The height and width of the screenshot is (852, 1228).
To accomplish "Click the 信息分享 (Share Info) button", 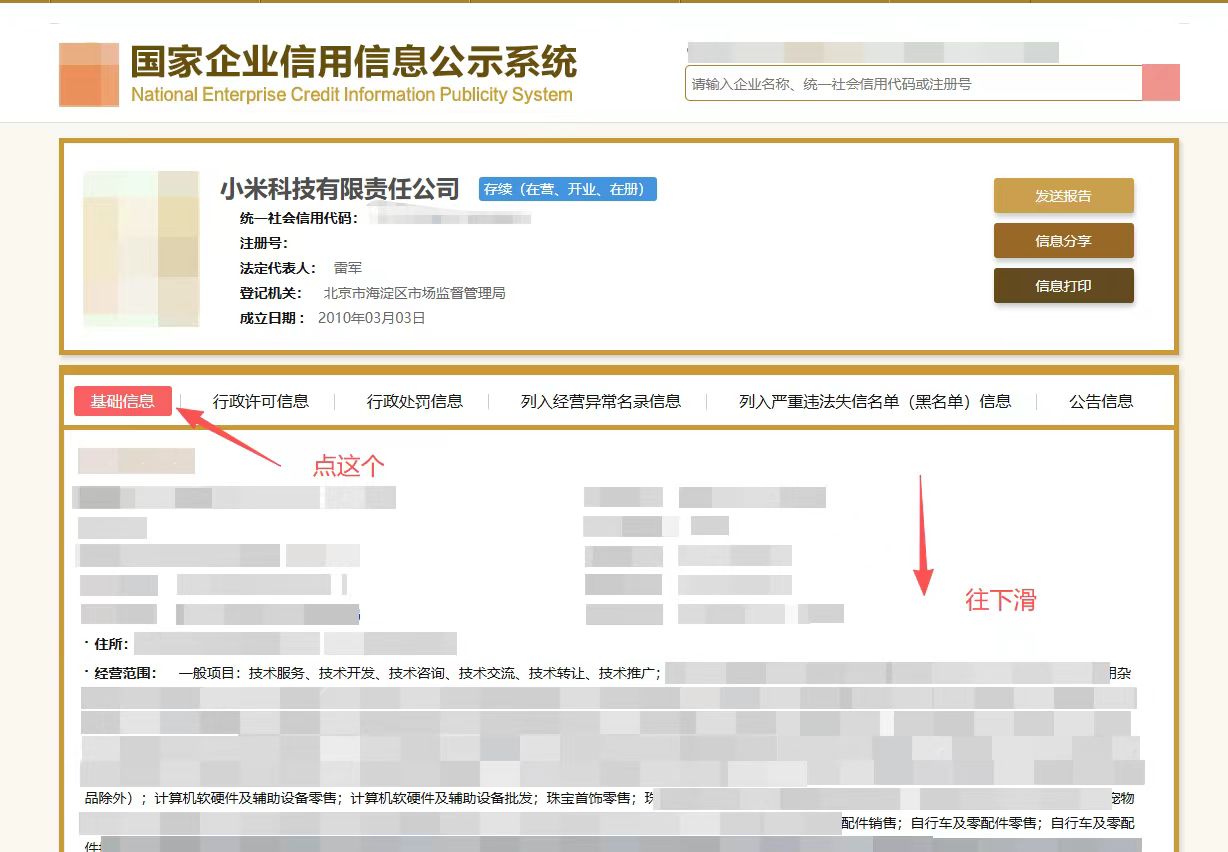I will pos(1063,240).
